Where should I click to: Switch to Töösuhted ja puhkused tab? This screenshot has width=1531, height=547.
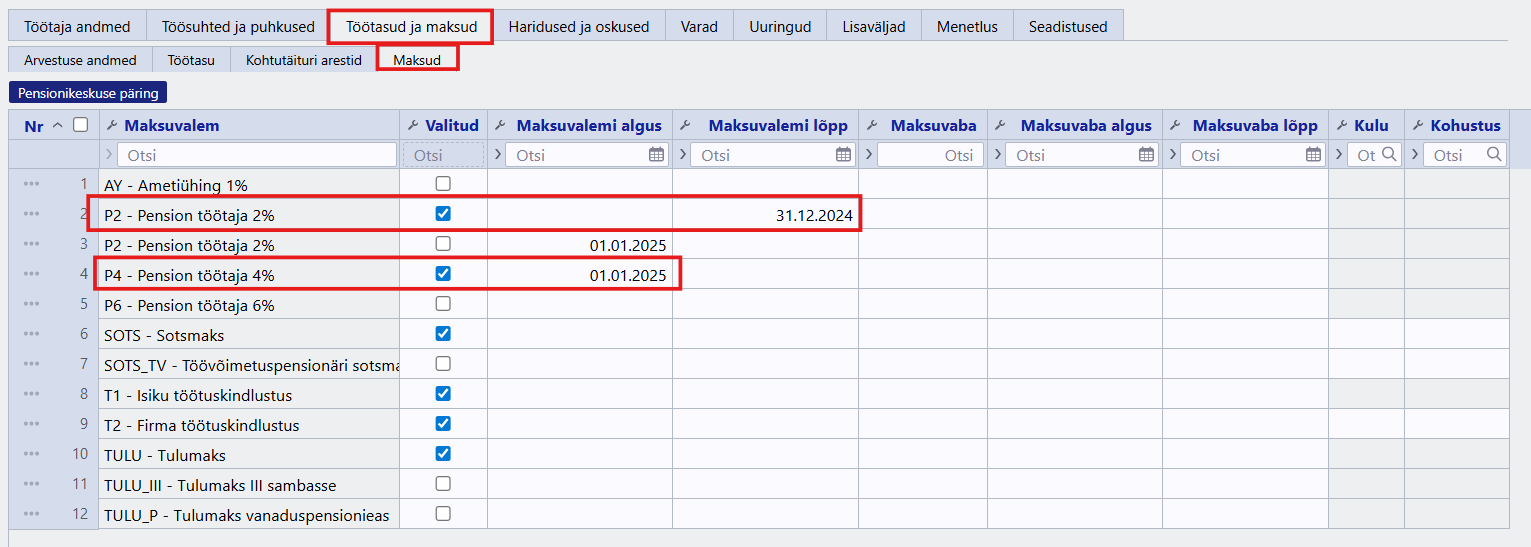238,27
